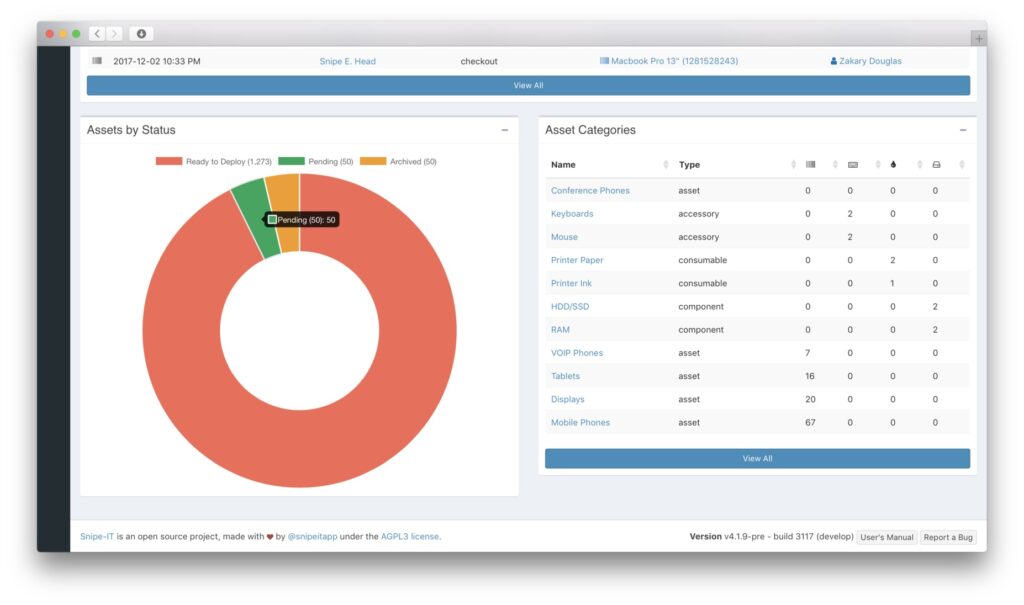Image resolution: width=1024 pixels, height=605 pixels.
Task: Click the barcode assets column icon
Action: pos(810,164)
